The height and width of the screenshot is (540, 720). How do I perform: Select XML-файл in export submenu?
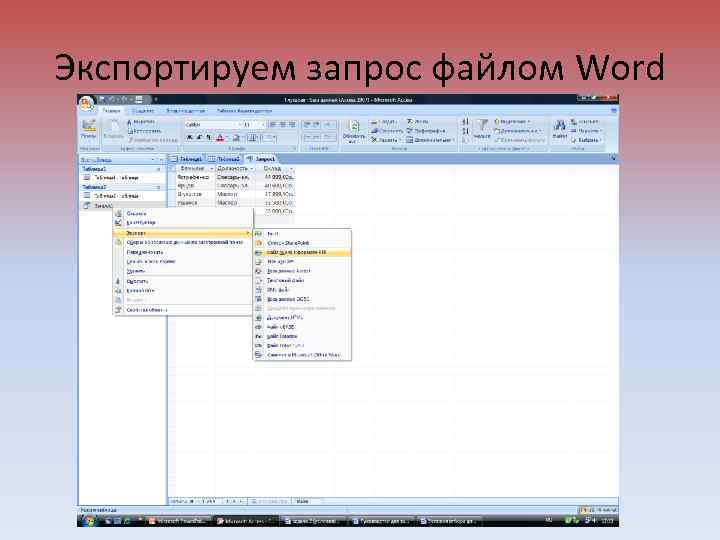coord(302,290)
